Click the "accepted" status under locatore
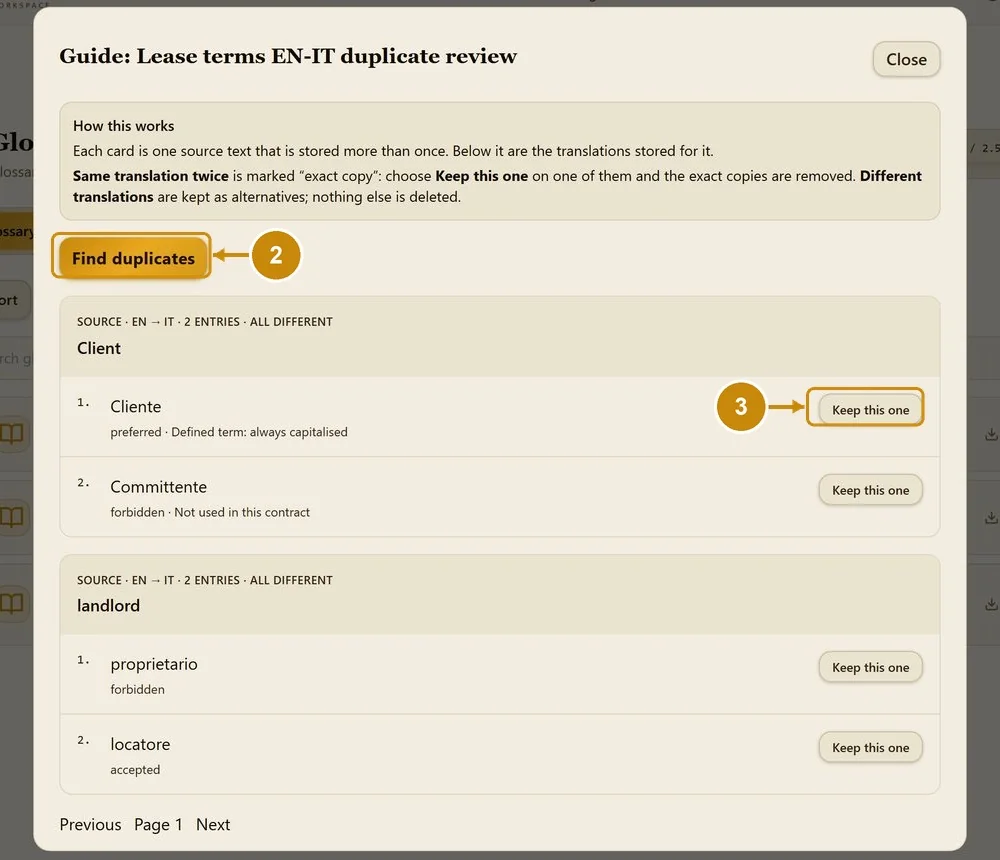Image resolution: width=1000 pixels, height=860 pixels. (x=135, y=769)
